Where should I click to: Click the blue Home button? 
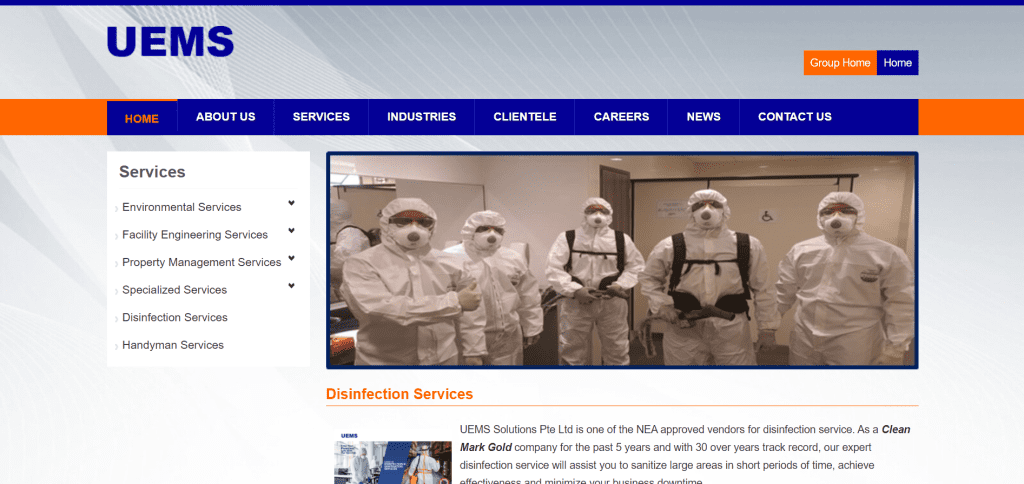pos(897,63)
